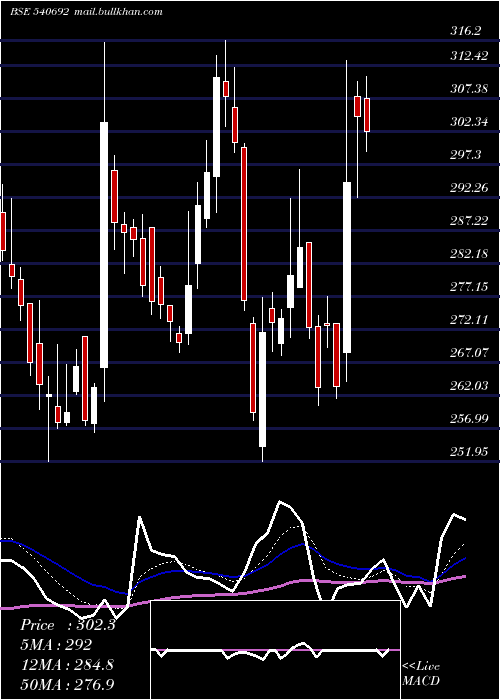Click the Price : 302.3 readout
Viewport: 500px width, 700px height.
(68, 625)
